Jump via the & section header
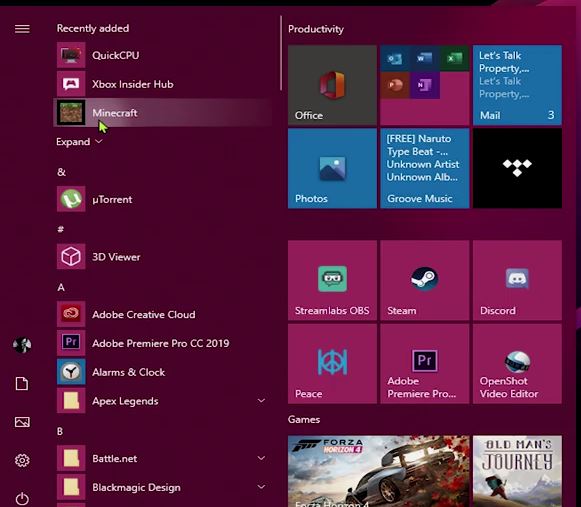Viewport: 581px width, 507px height. [x=62, y=172]
